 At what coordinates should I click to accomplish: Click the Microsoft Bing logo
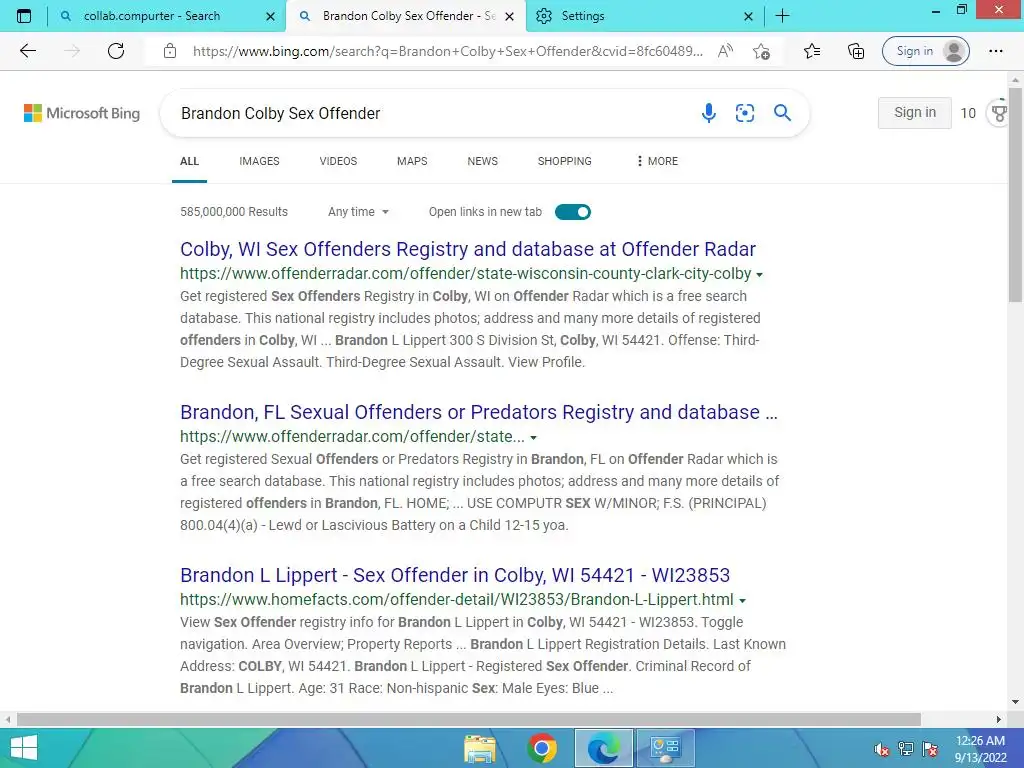(x=82, y=113)
